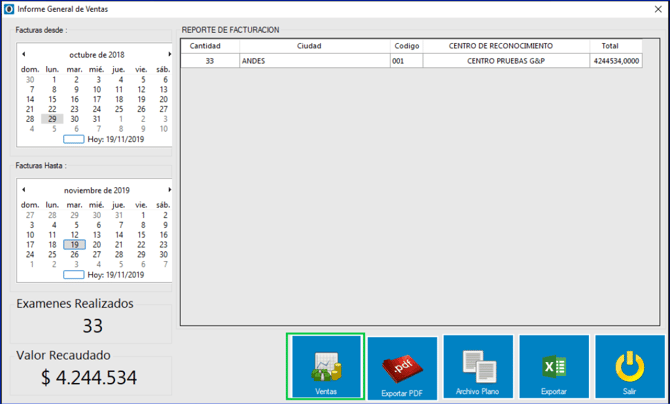
Task: Open month picker via 'noviembre de 2019' title
Action: pyautogui.click(x=97, y=190)
